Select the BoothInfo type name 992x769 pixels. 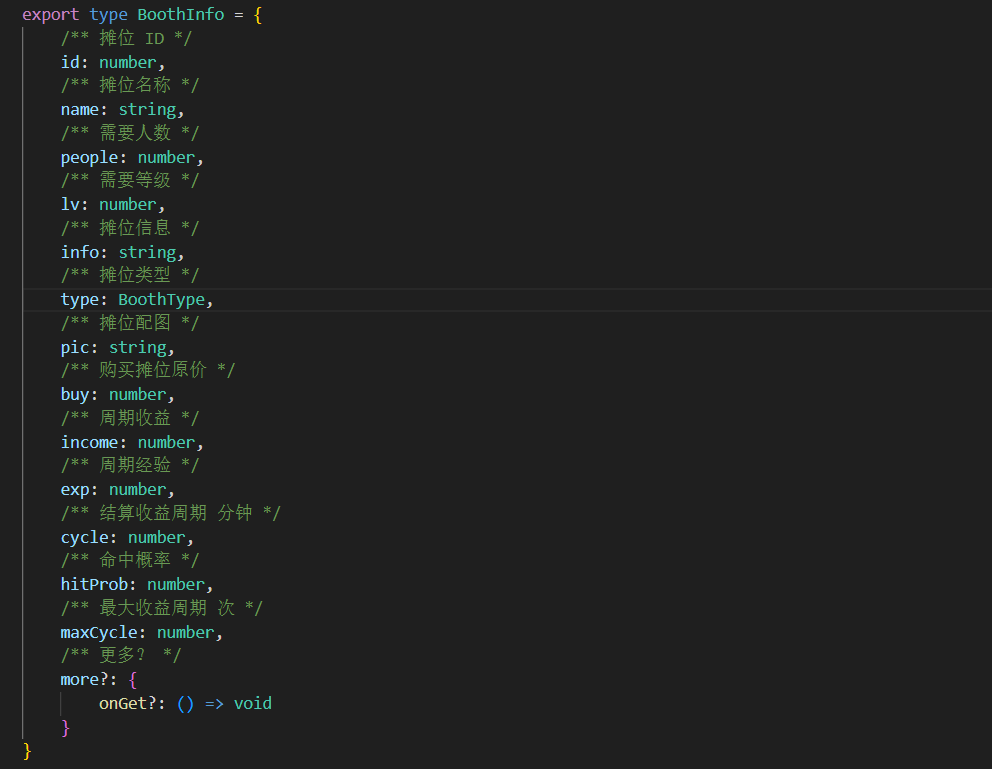[x=181, y=15]
